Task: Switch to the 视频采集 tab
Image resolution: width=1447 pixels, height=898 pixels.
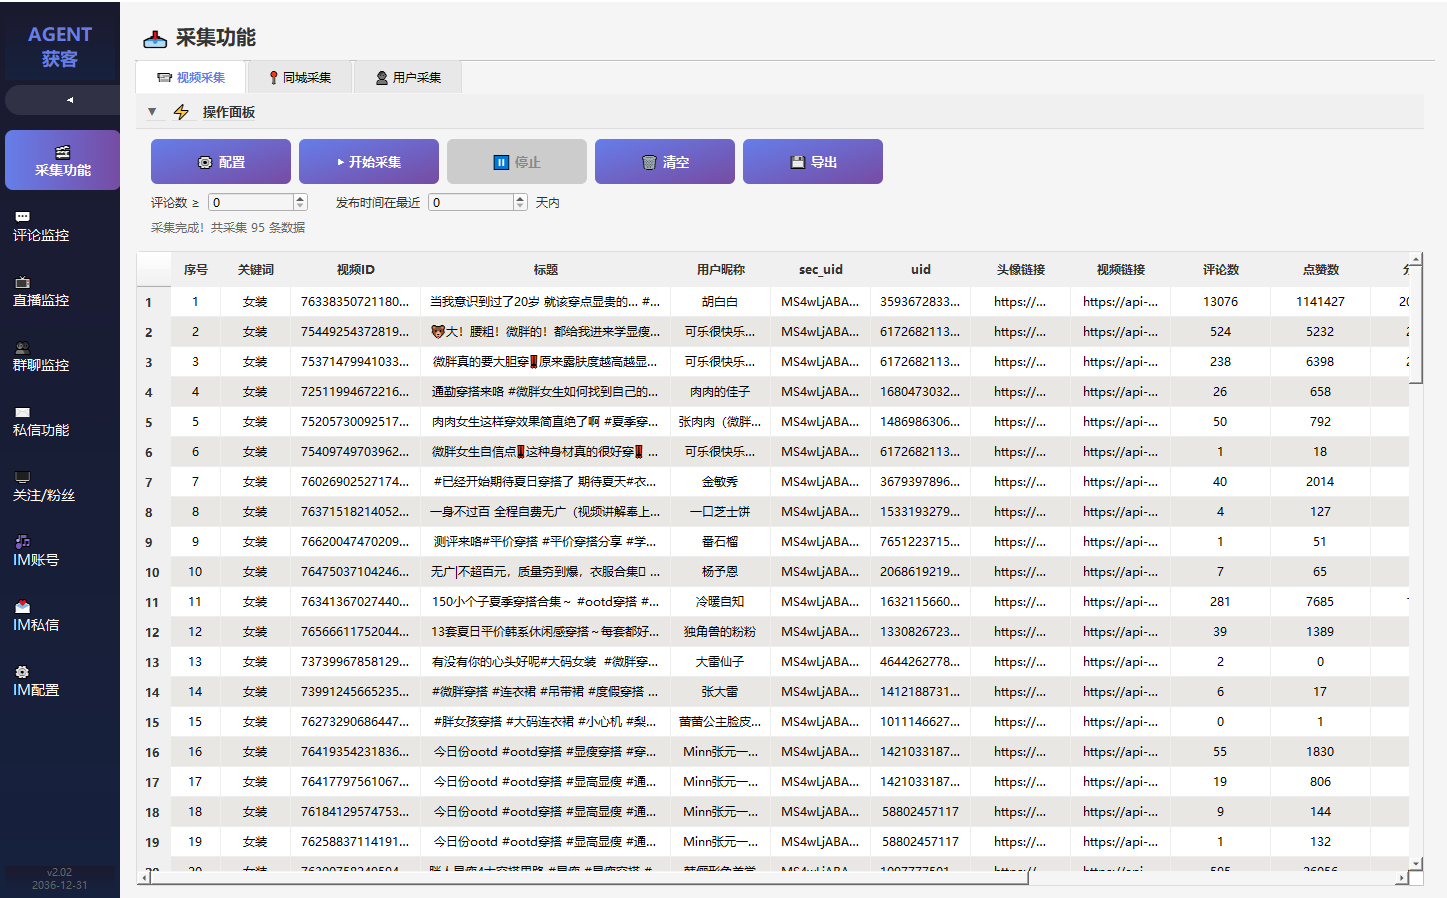Action: click(191, 77)
